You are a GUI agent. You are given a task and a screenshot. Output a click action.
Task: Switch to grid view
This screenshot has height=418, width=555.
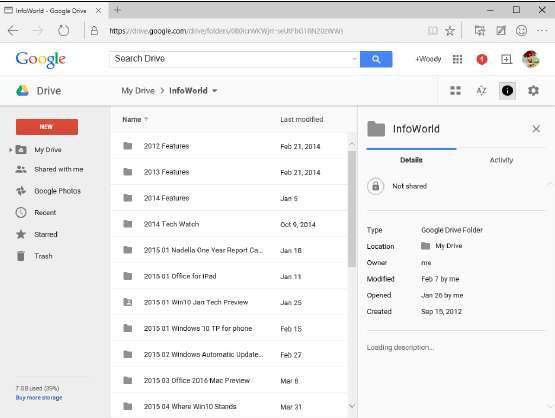point(456,91)
